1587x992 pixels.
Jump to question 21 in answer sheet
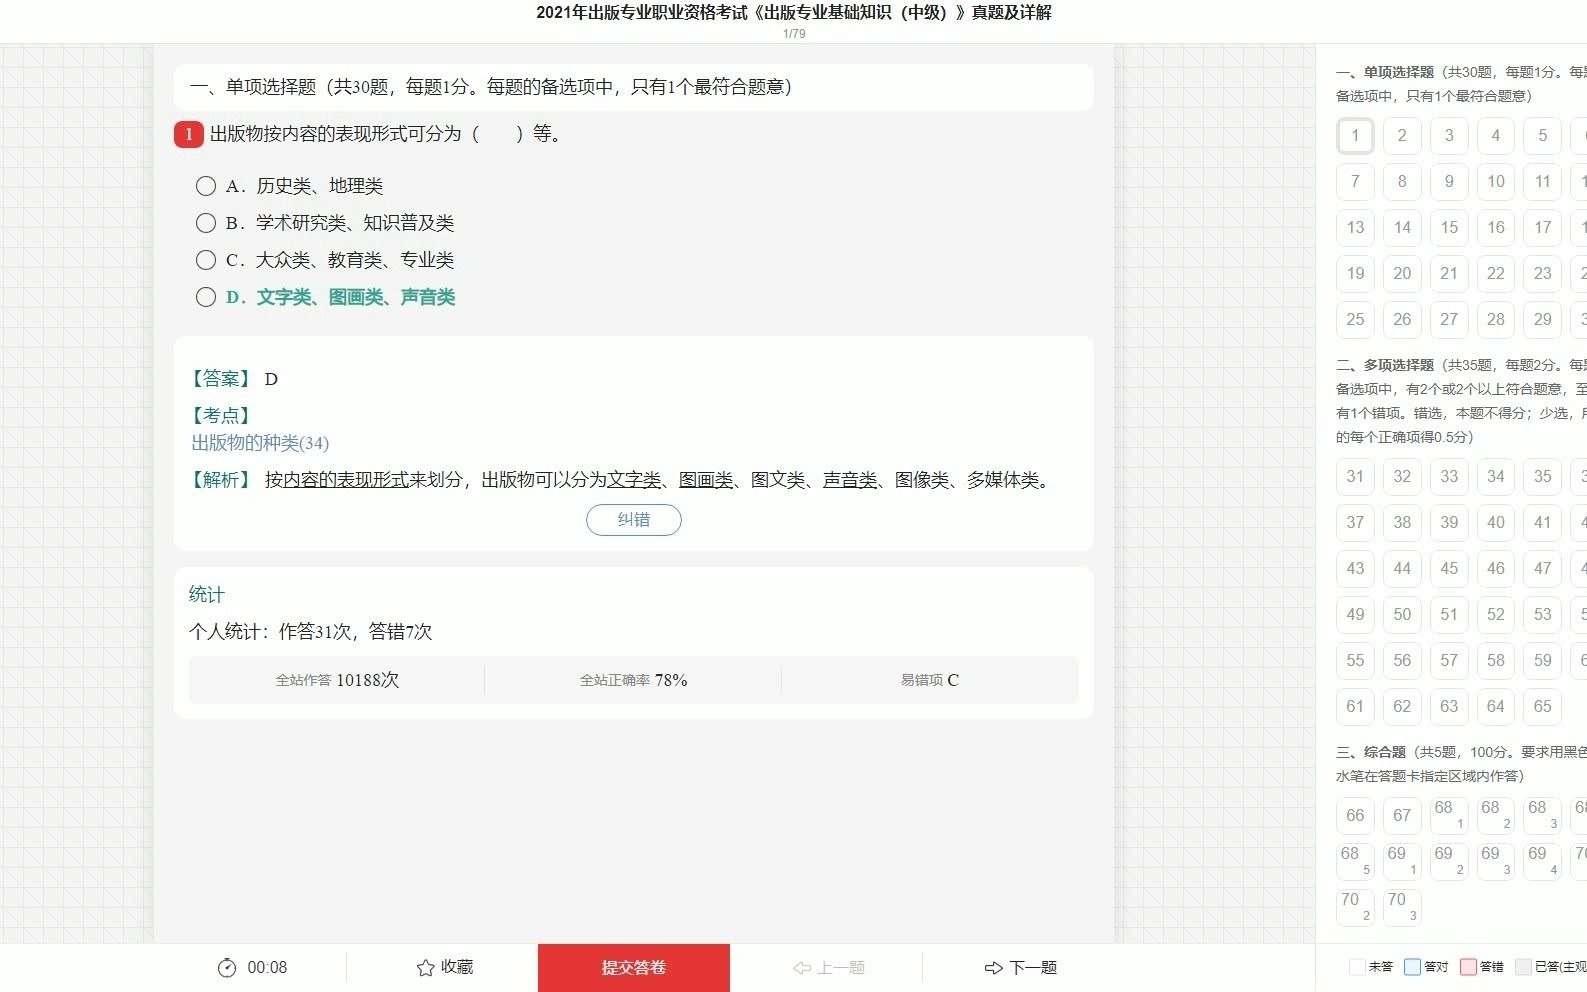1449,274
